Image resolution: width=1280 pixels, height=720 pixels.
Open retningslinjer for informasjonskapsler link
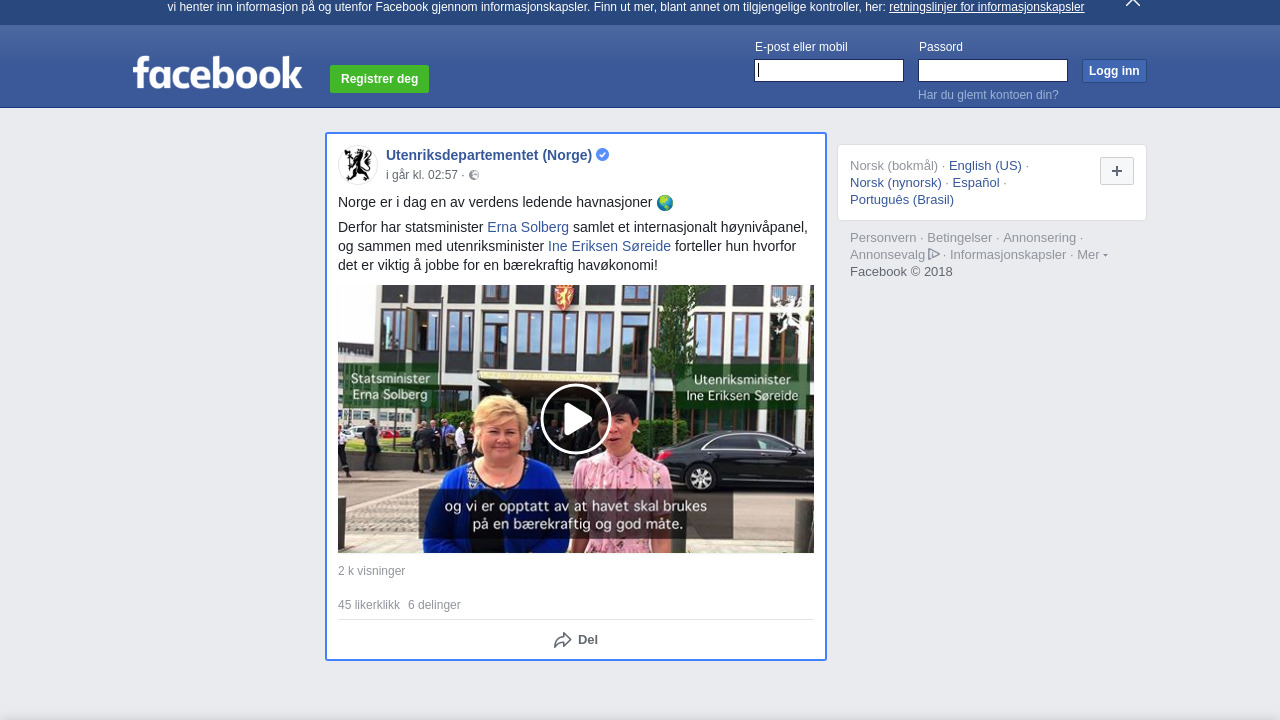click(986, 7)
